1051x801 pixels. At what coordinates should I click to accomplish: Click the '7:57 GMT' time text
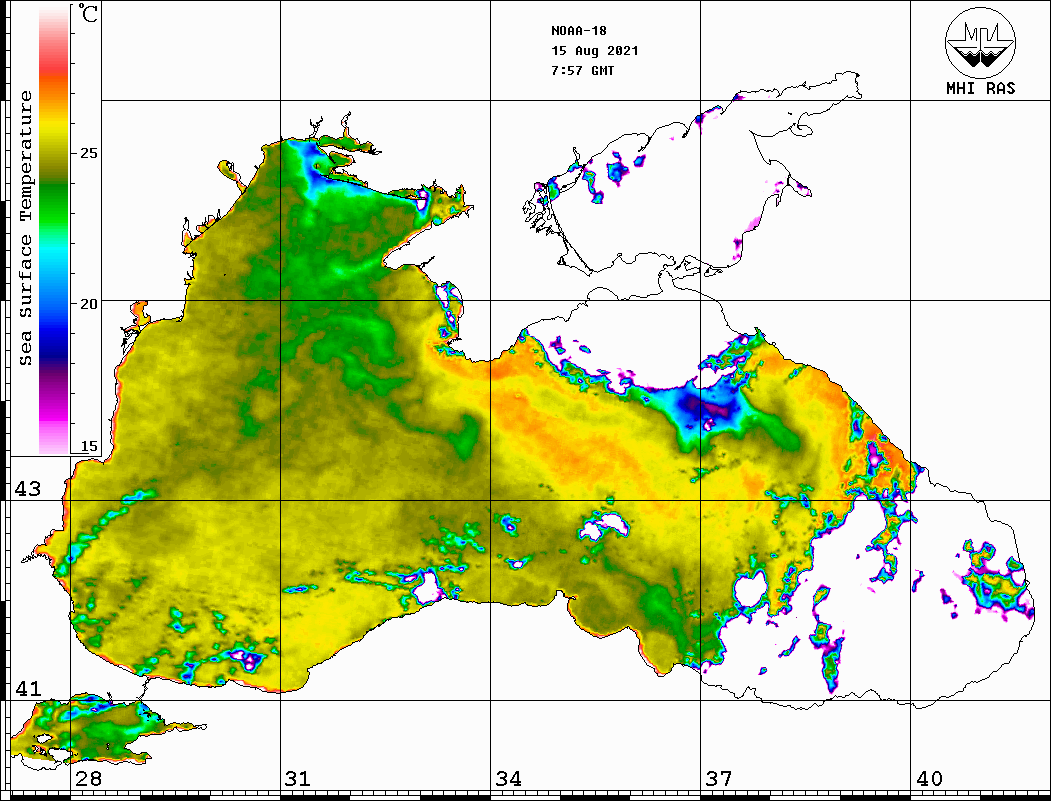[582, 70]
